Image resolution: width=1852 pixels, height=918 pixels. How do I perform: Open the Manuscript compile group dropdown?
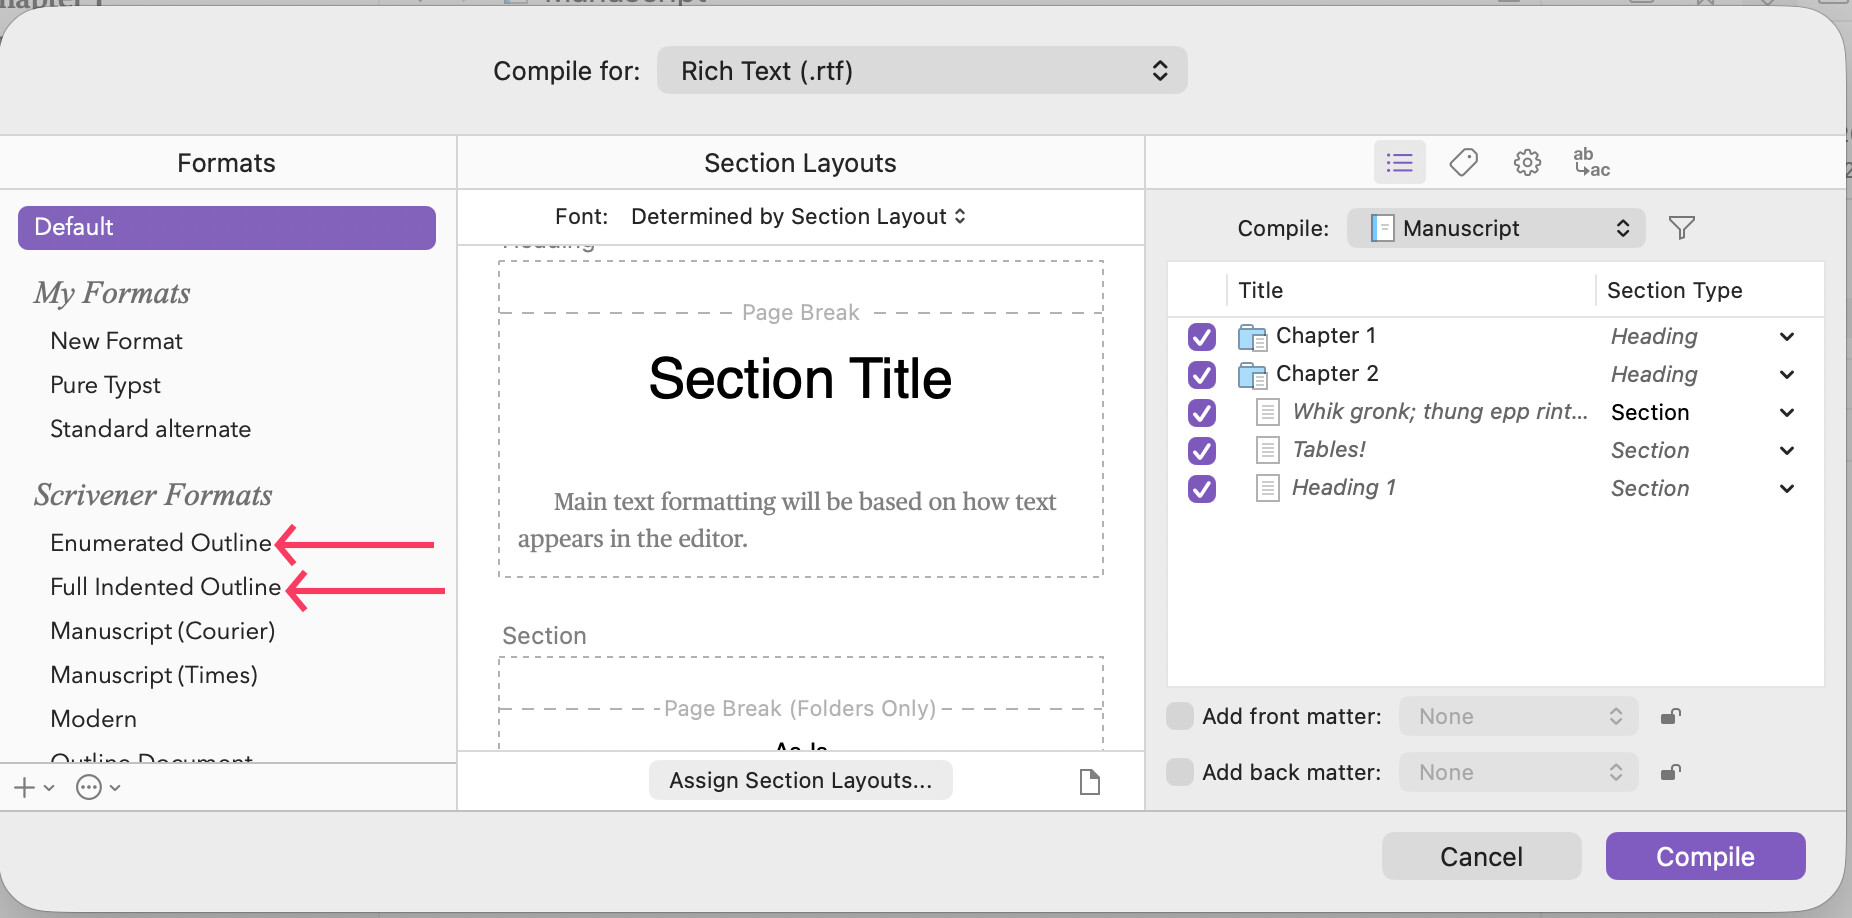tap(1495, 228)
